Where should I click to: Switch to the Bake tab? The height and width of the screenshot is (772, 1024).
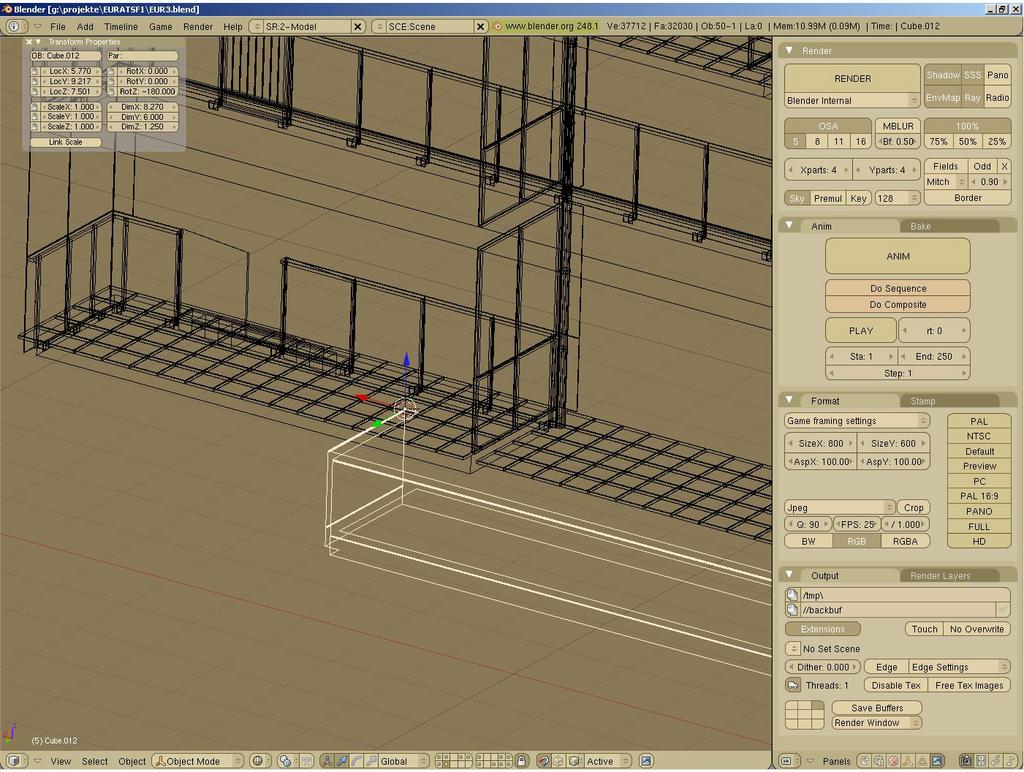point(920,226)
